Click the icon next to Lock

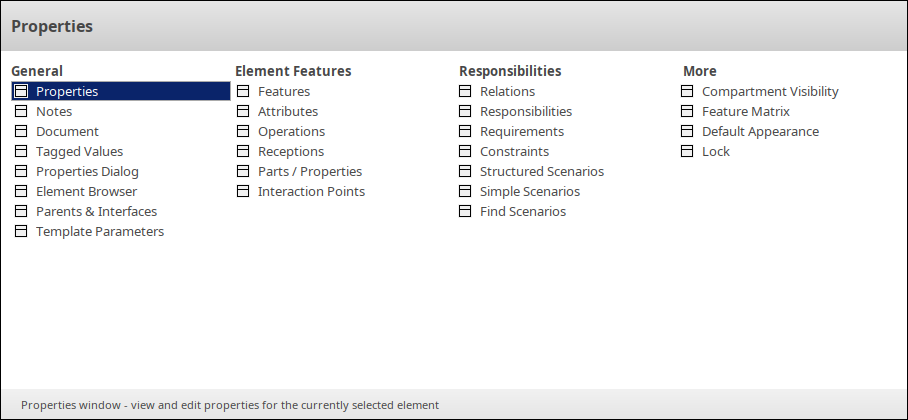[687, 151]
